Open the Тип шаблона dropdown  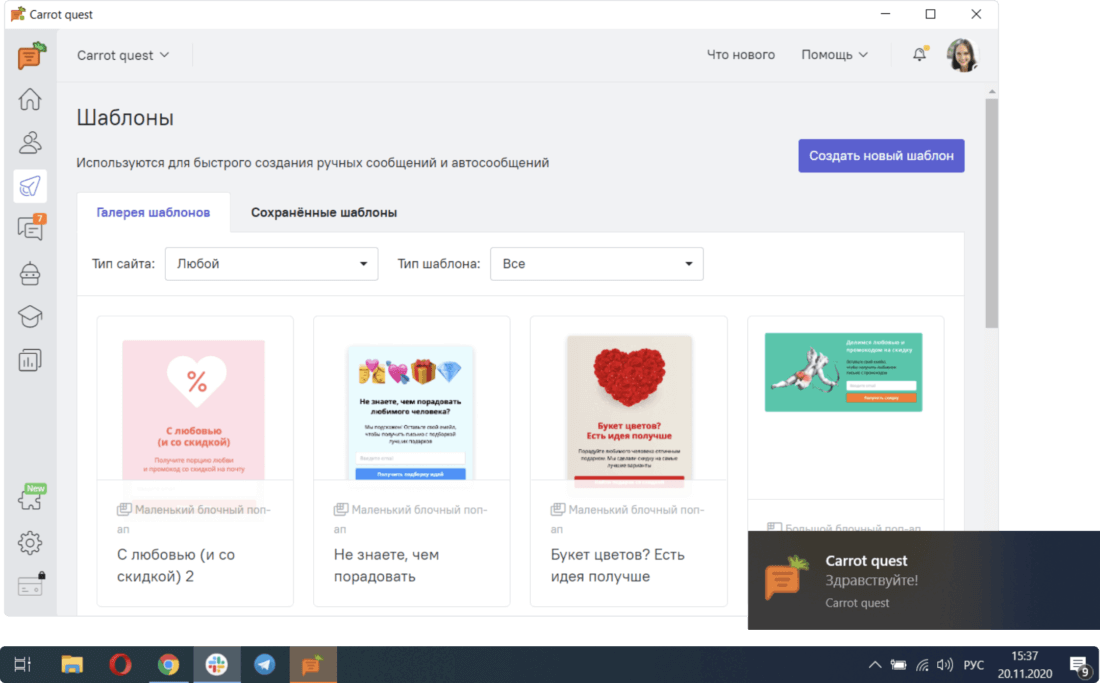(596, 264)
